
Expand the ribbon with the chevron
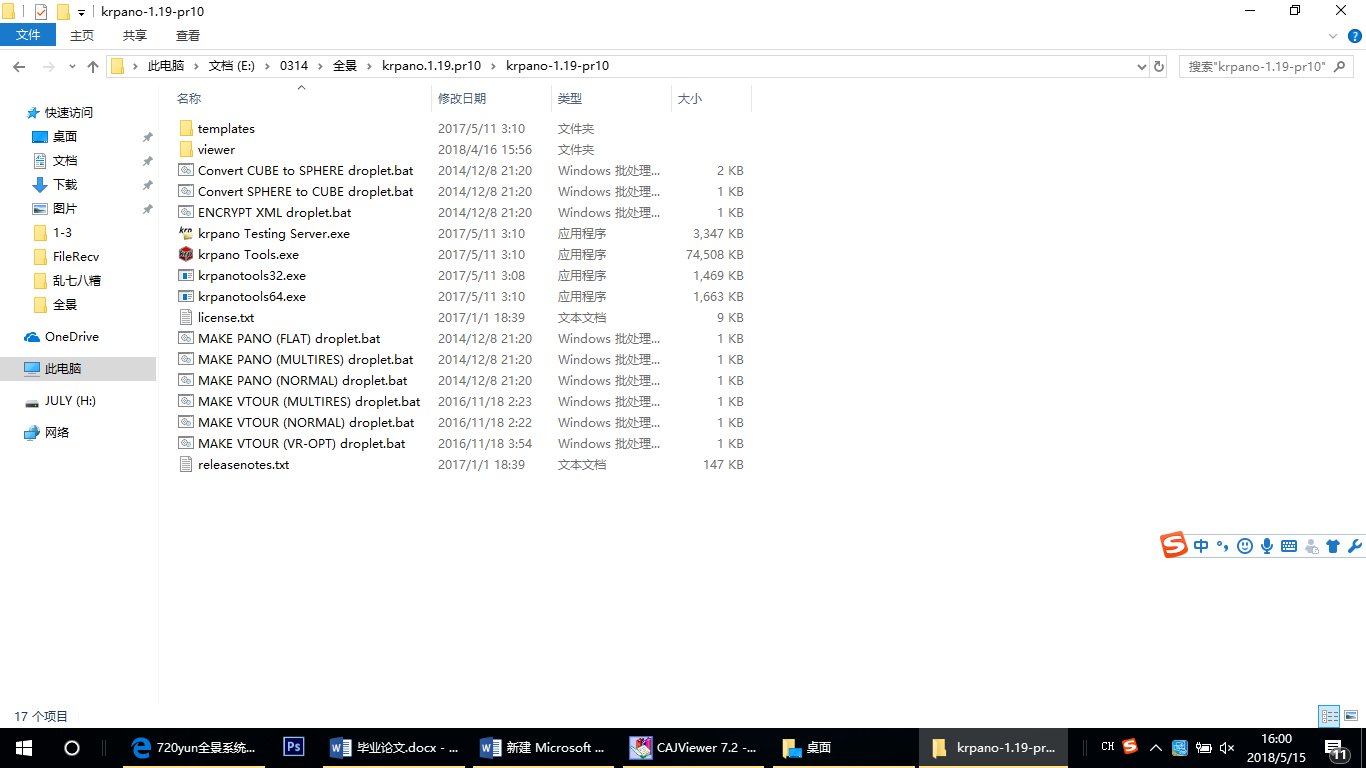click(1333, 36)
